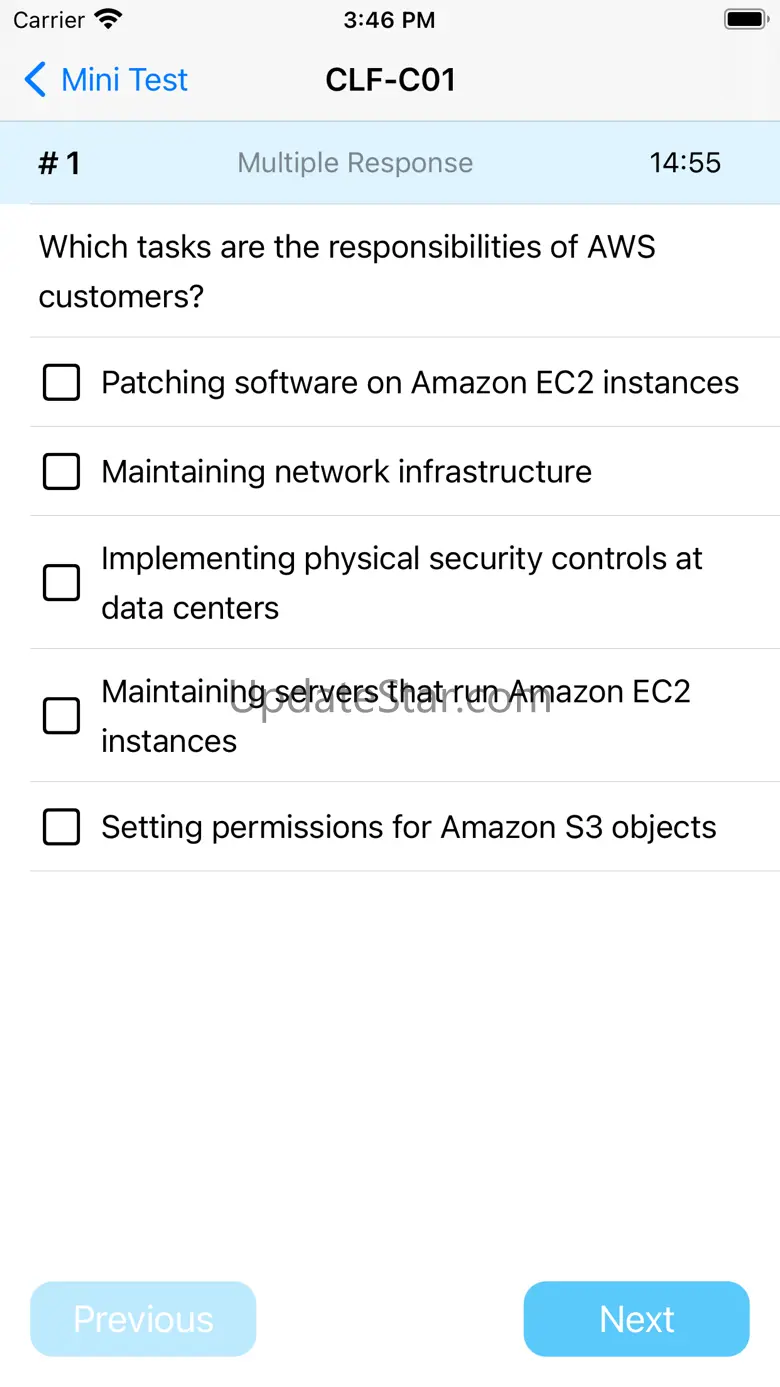The width and height of the screenshot is (780, 1387).
Task: Select 'Implementing physical security controls' checkbox
Action: [x=61, y=582]
